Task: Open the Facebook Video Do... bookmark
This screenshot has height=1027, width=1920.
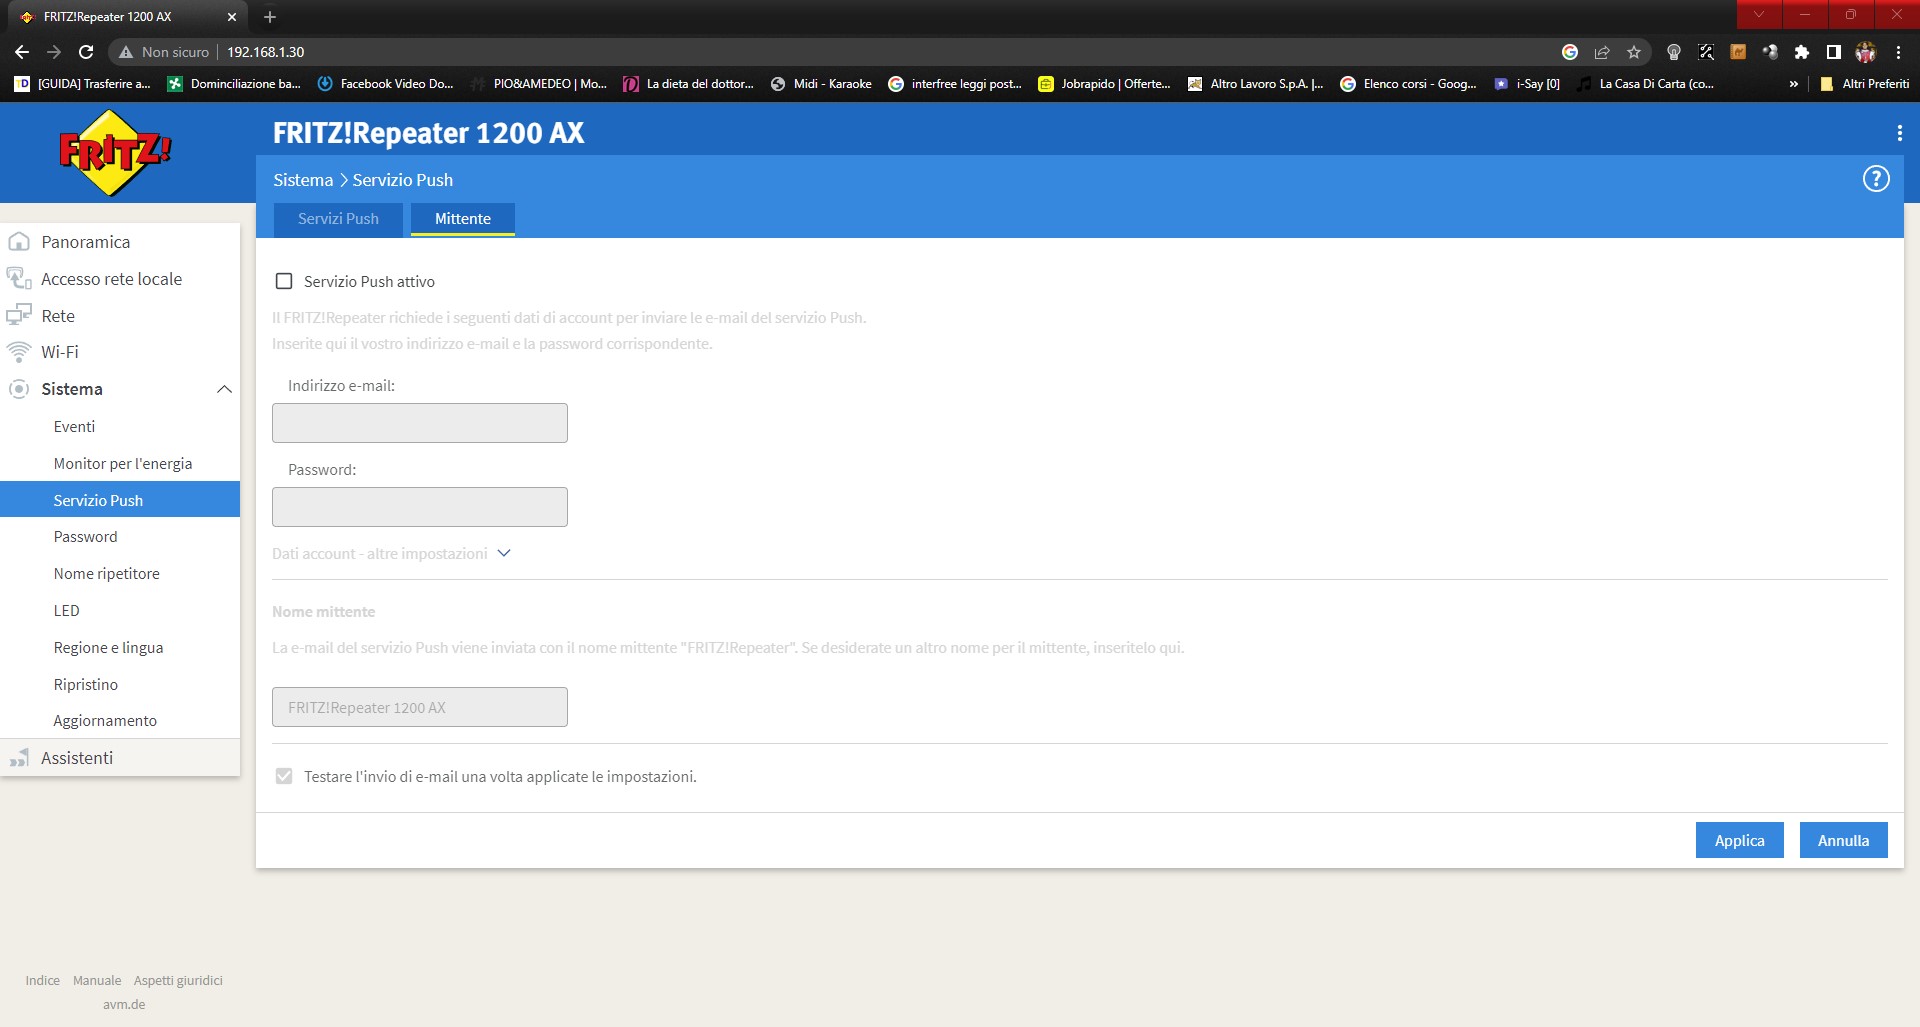Action: pyautogui.click(x=385, y=84)
